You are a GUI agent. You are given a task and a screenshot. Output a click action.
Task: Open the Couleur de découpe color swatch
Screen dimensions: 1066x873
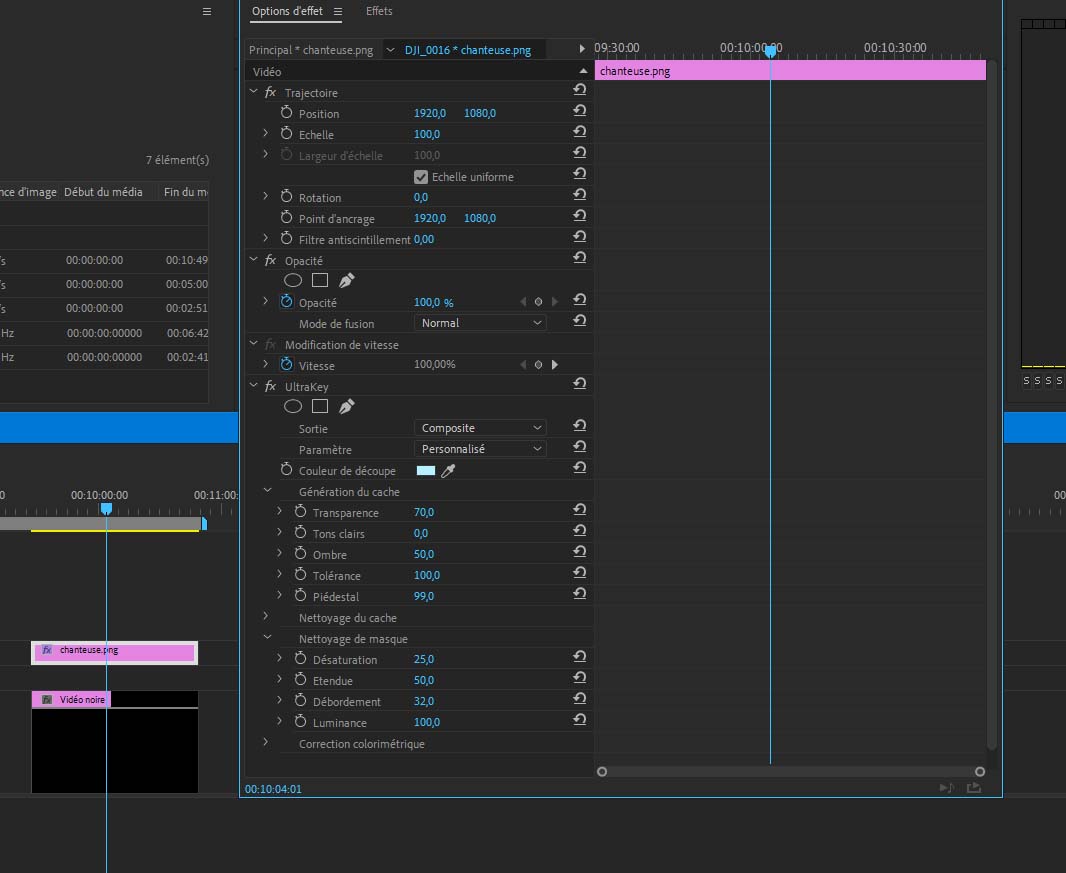tap(426, 470)
